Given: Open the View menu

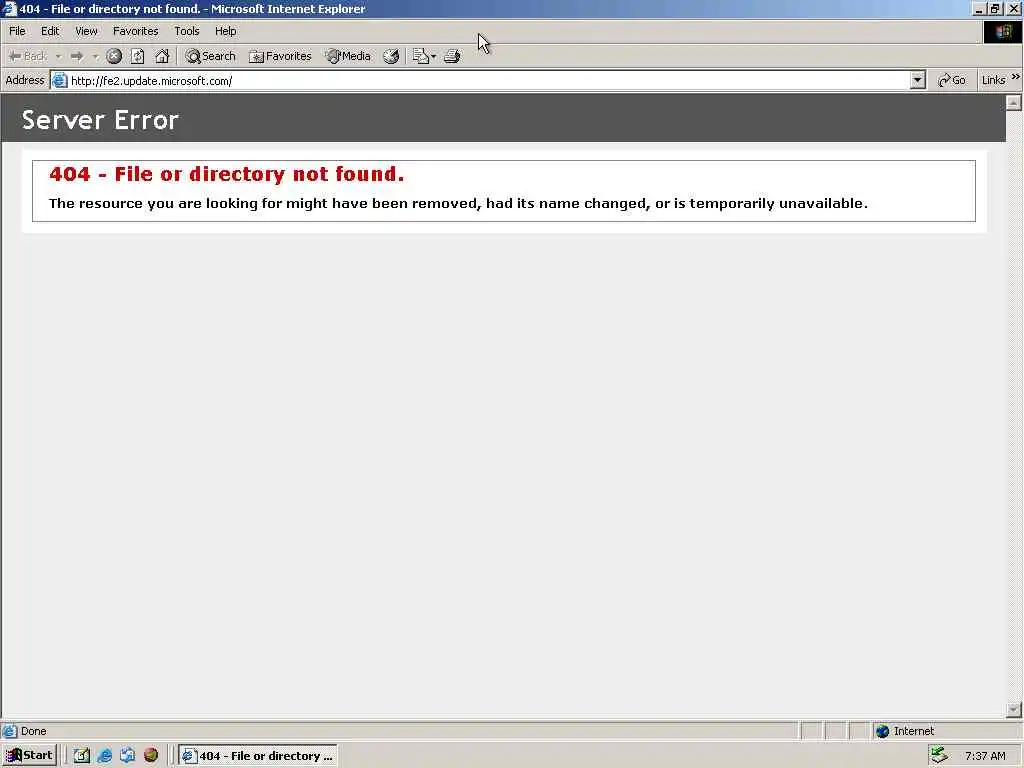Looking at the screenshot, I should 86,31.
